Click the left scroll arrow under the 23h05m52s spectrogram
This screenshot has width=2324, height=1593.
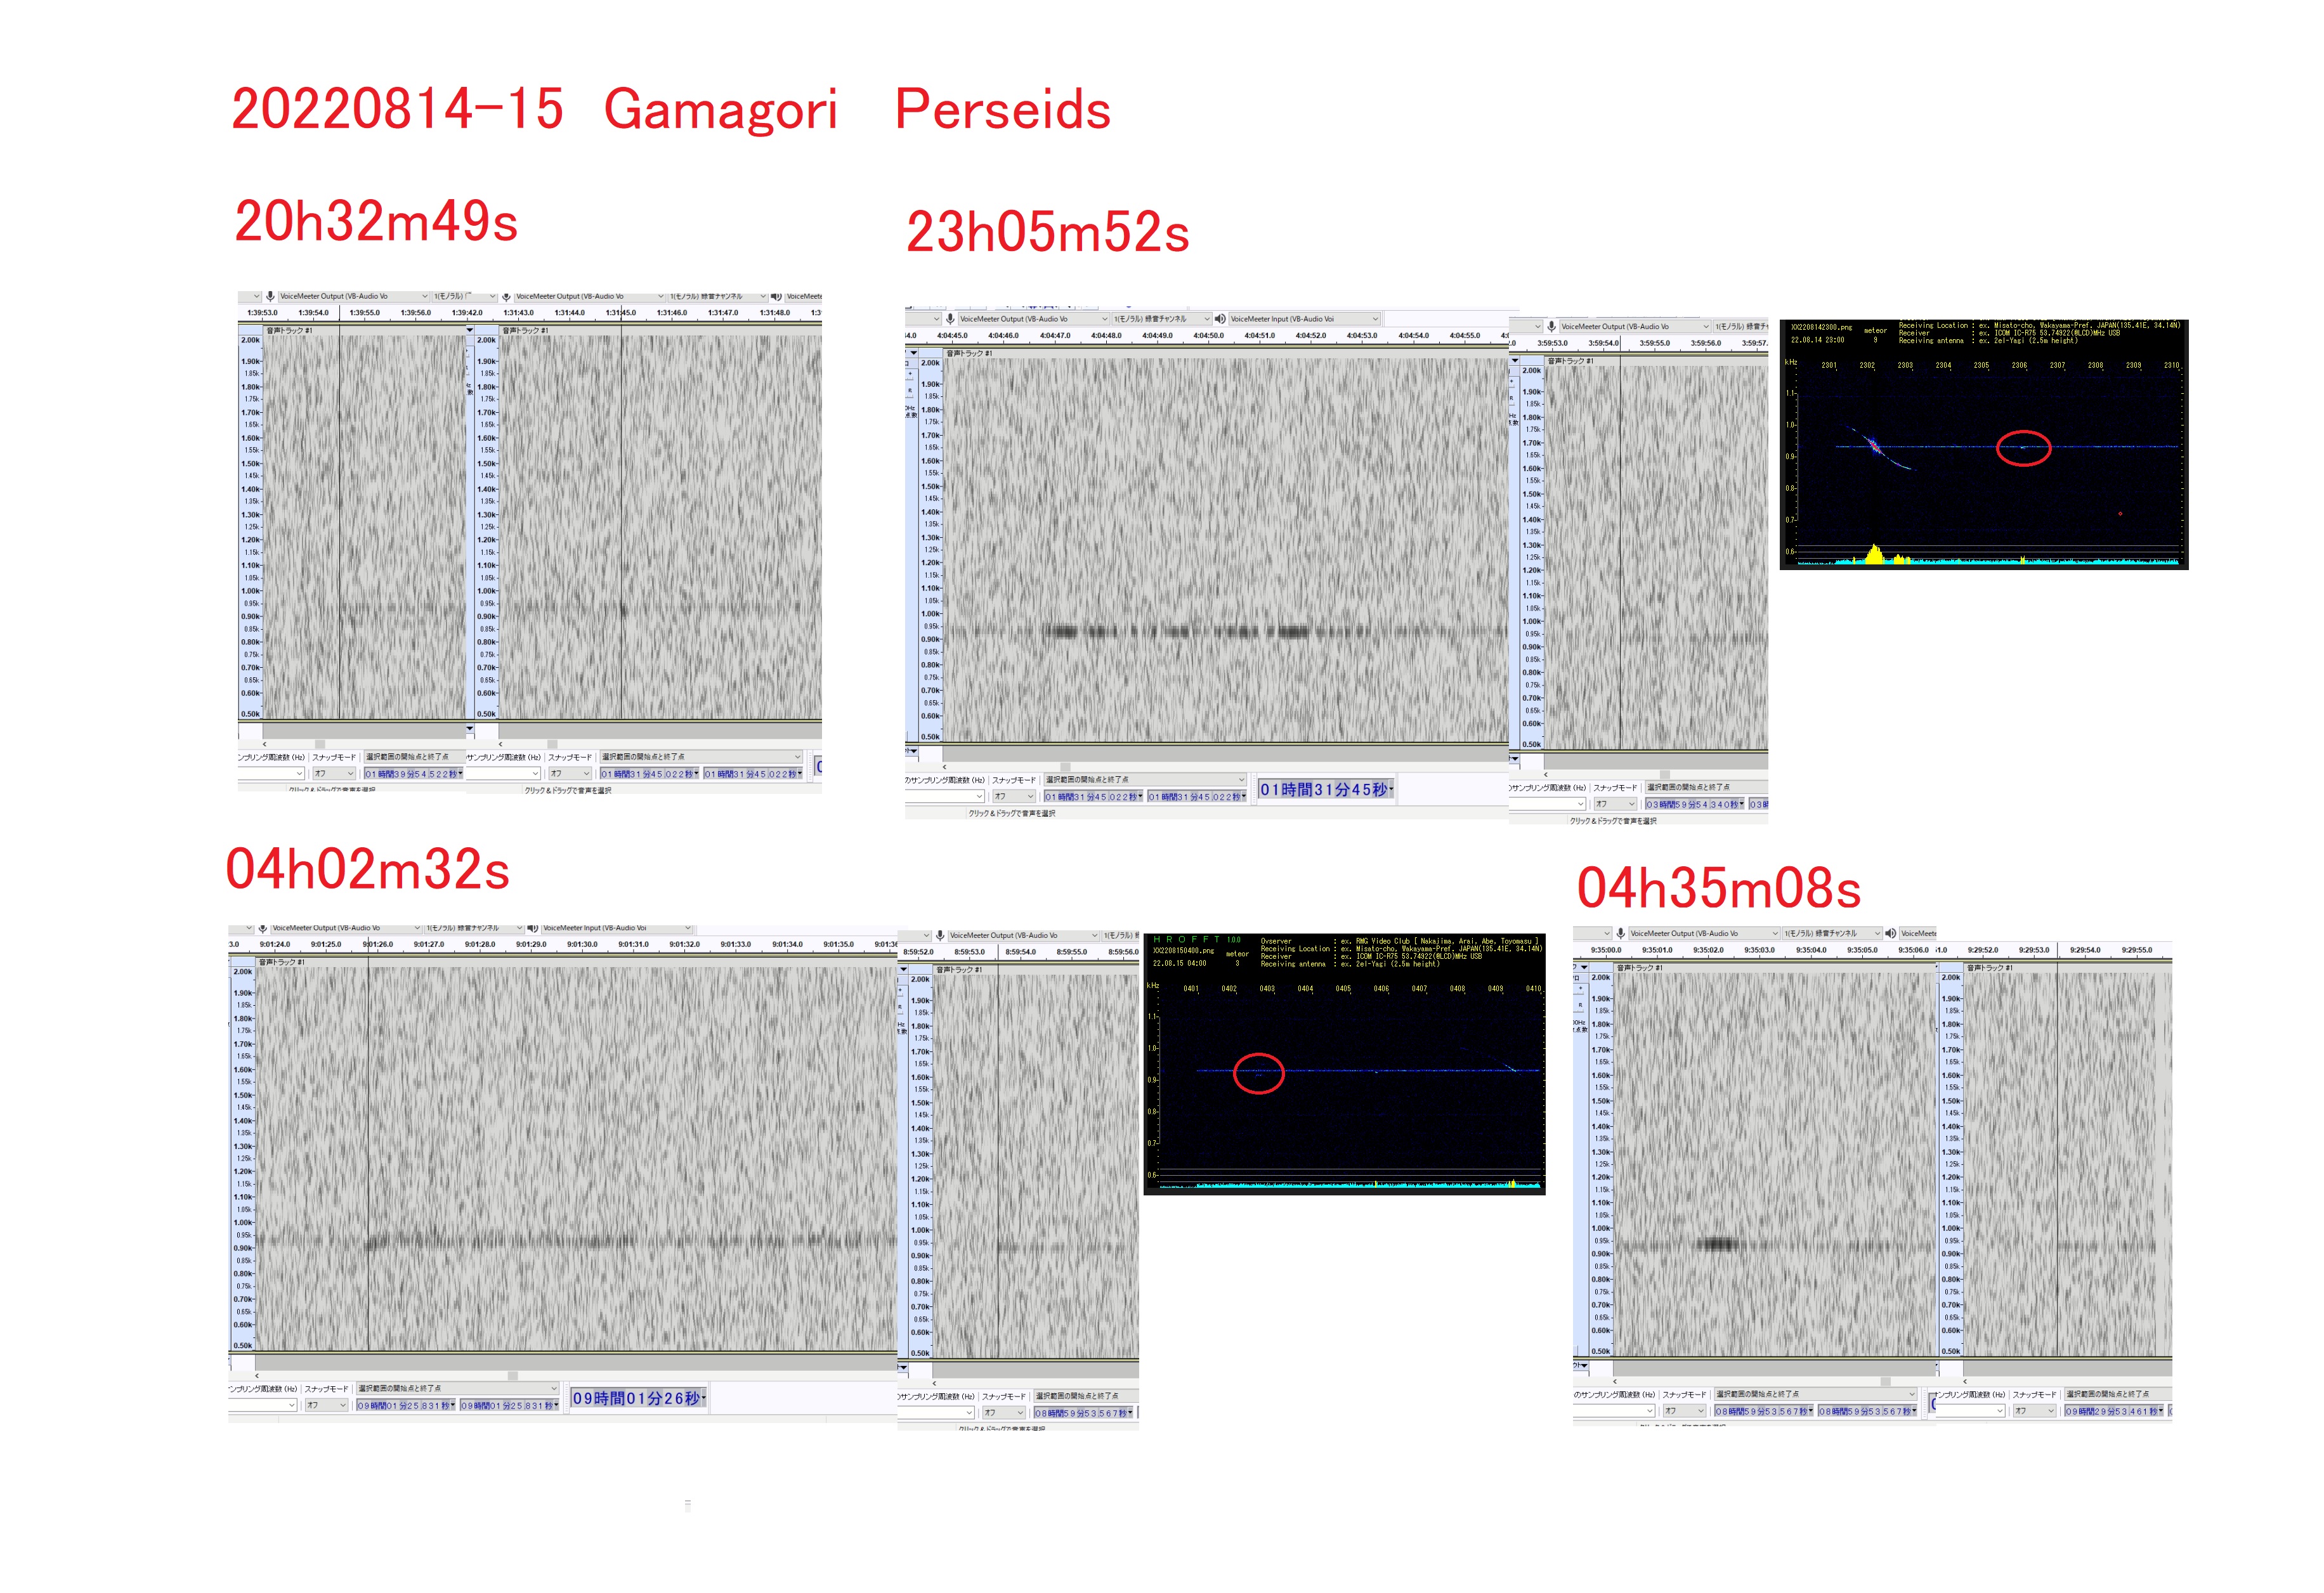coord(944,767)
